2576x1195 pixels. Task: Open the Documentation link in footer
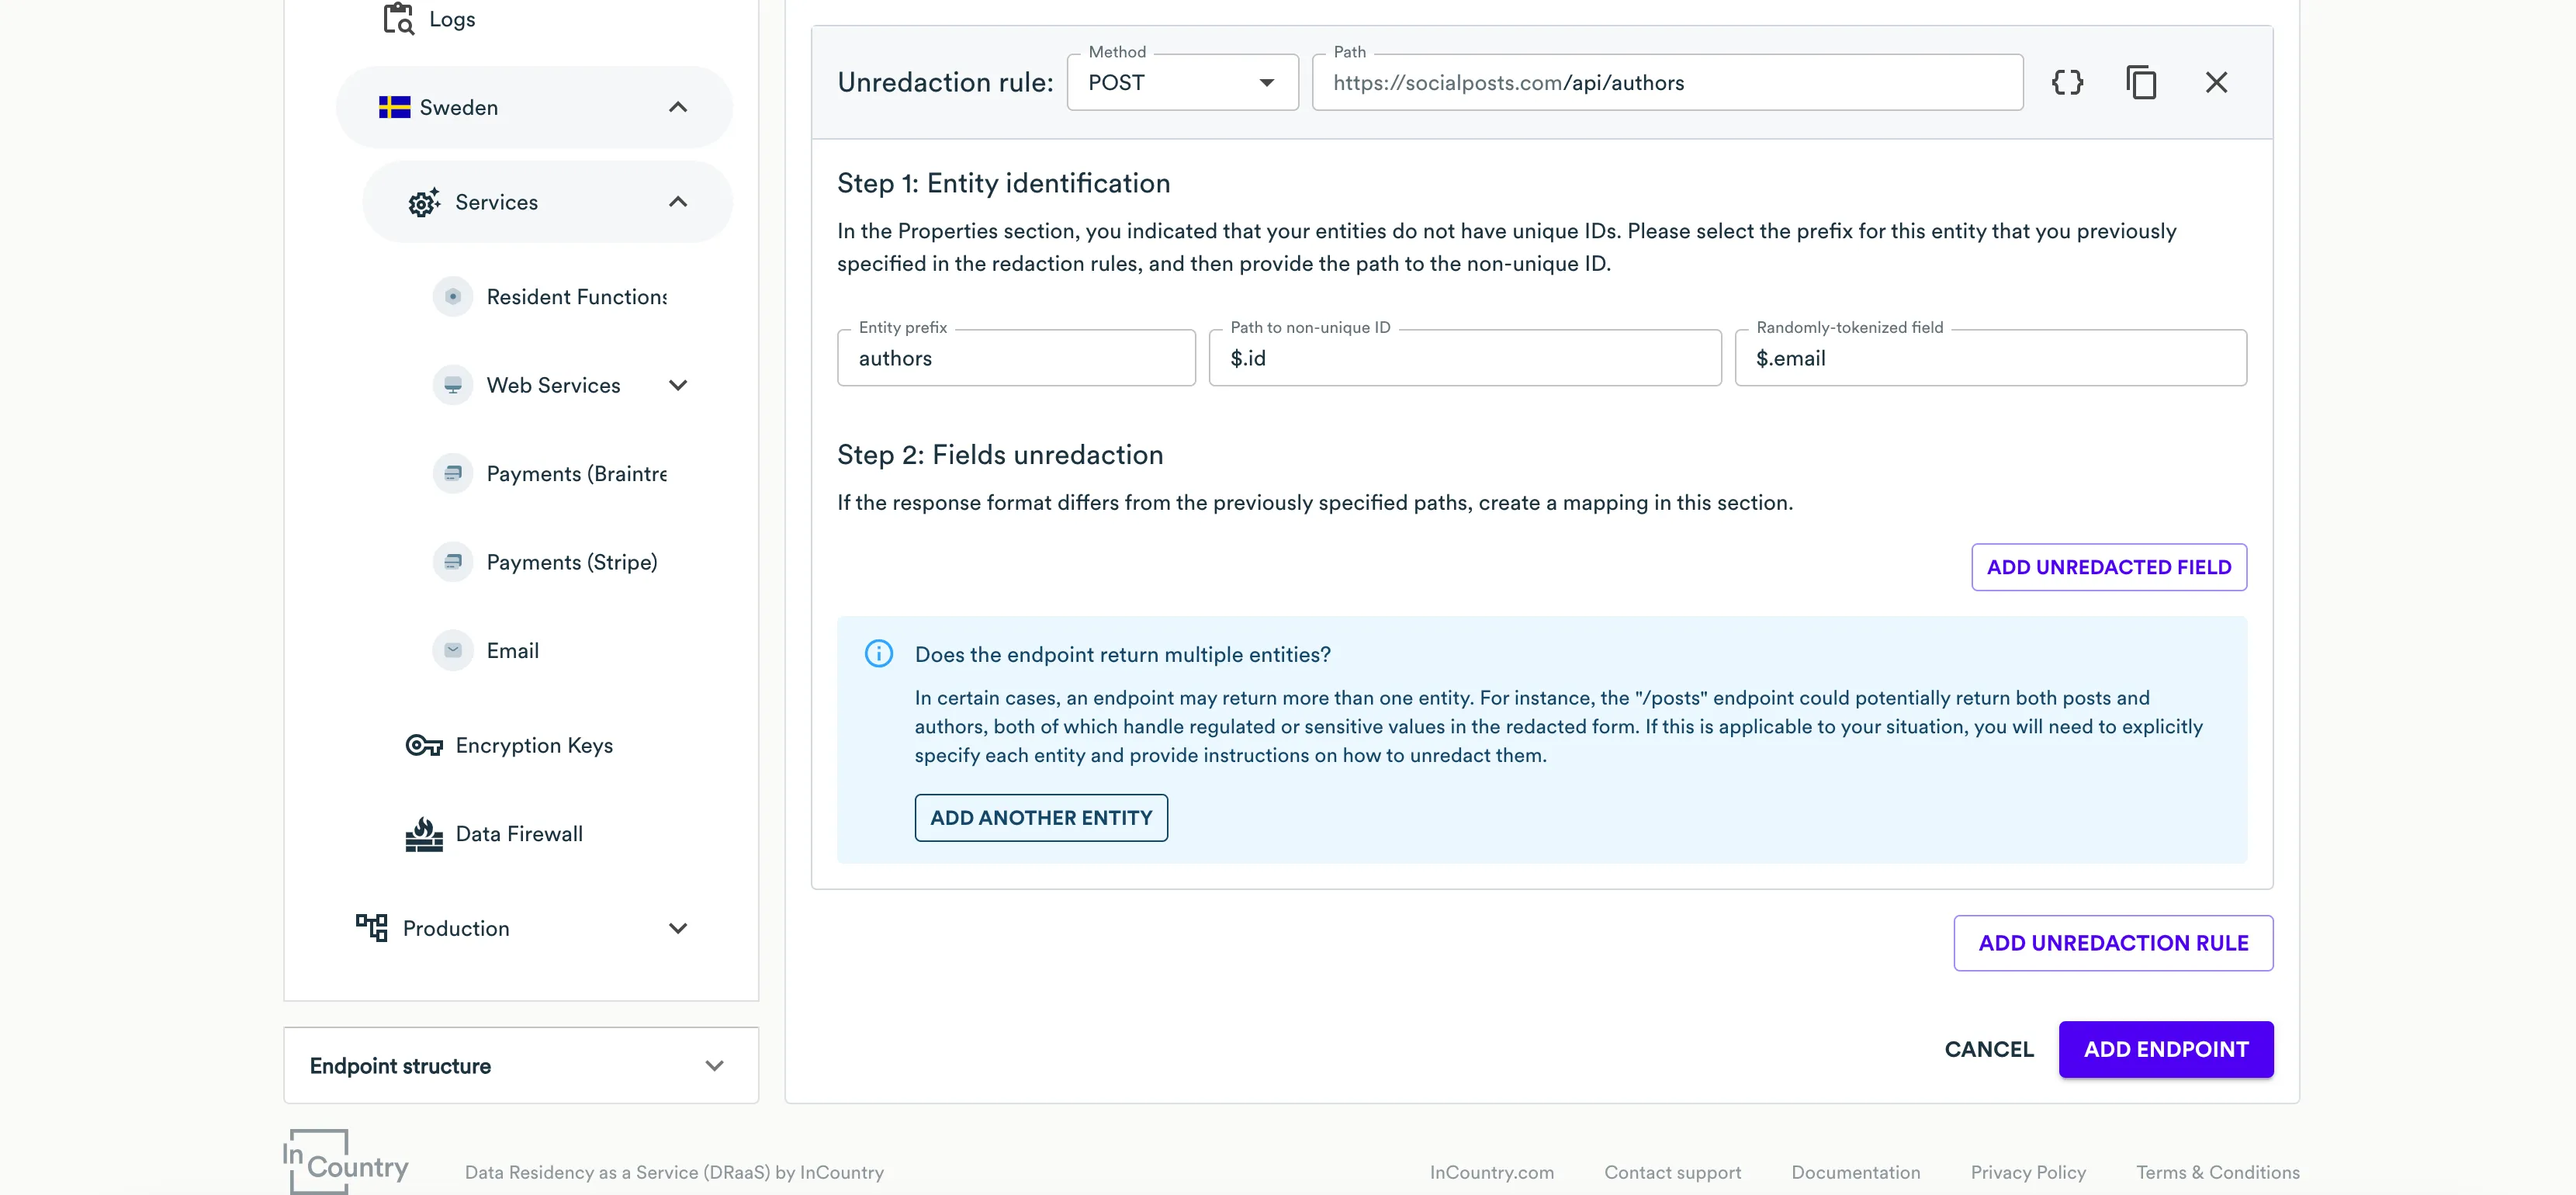(x=1855, y=1172)
